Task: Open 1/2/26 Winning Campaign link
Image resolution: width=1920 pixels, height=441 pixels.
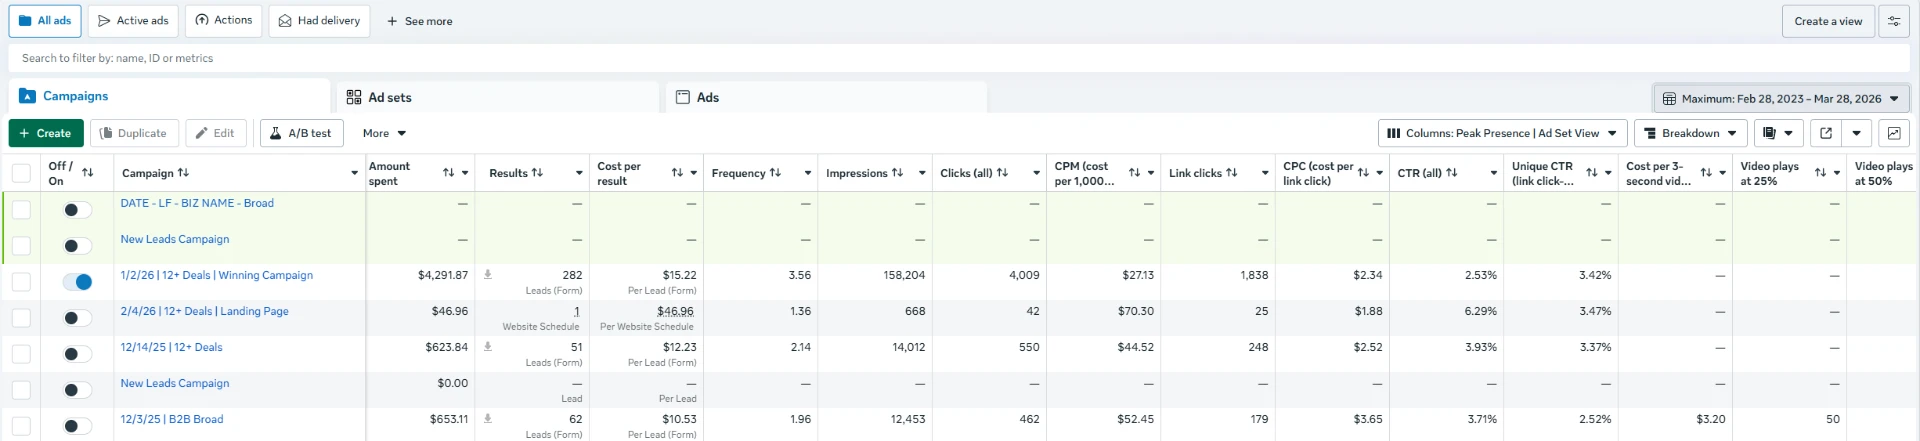Action: [217, 275]
